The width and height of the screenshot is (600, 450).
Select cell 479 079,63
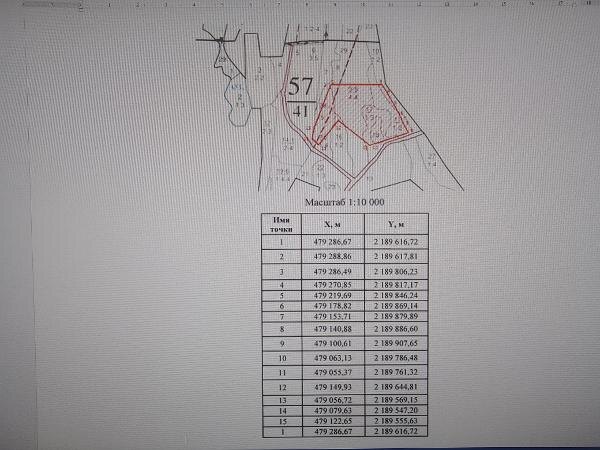[x=333, y=411]
